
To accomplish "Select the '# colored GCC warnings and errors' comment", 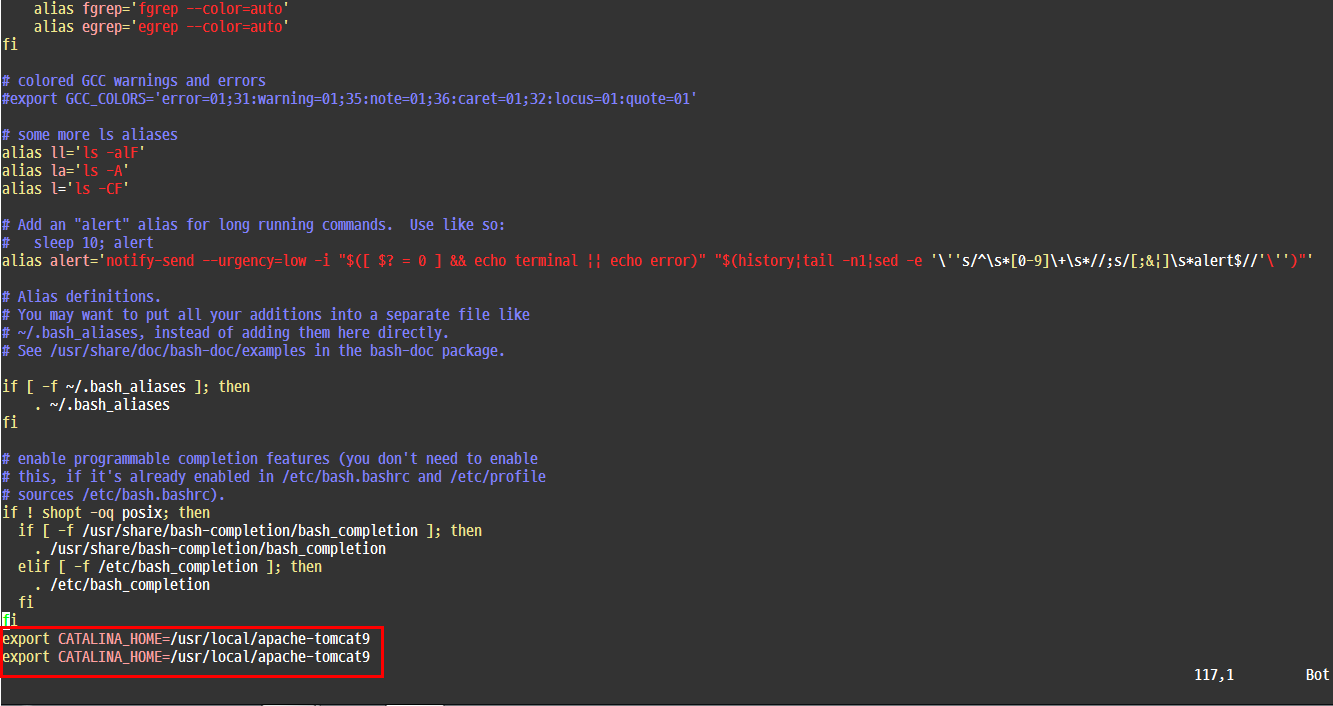I will point(134,80).
